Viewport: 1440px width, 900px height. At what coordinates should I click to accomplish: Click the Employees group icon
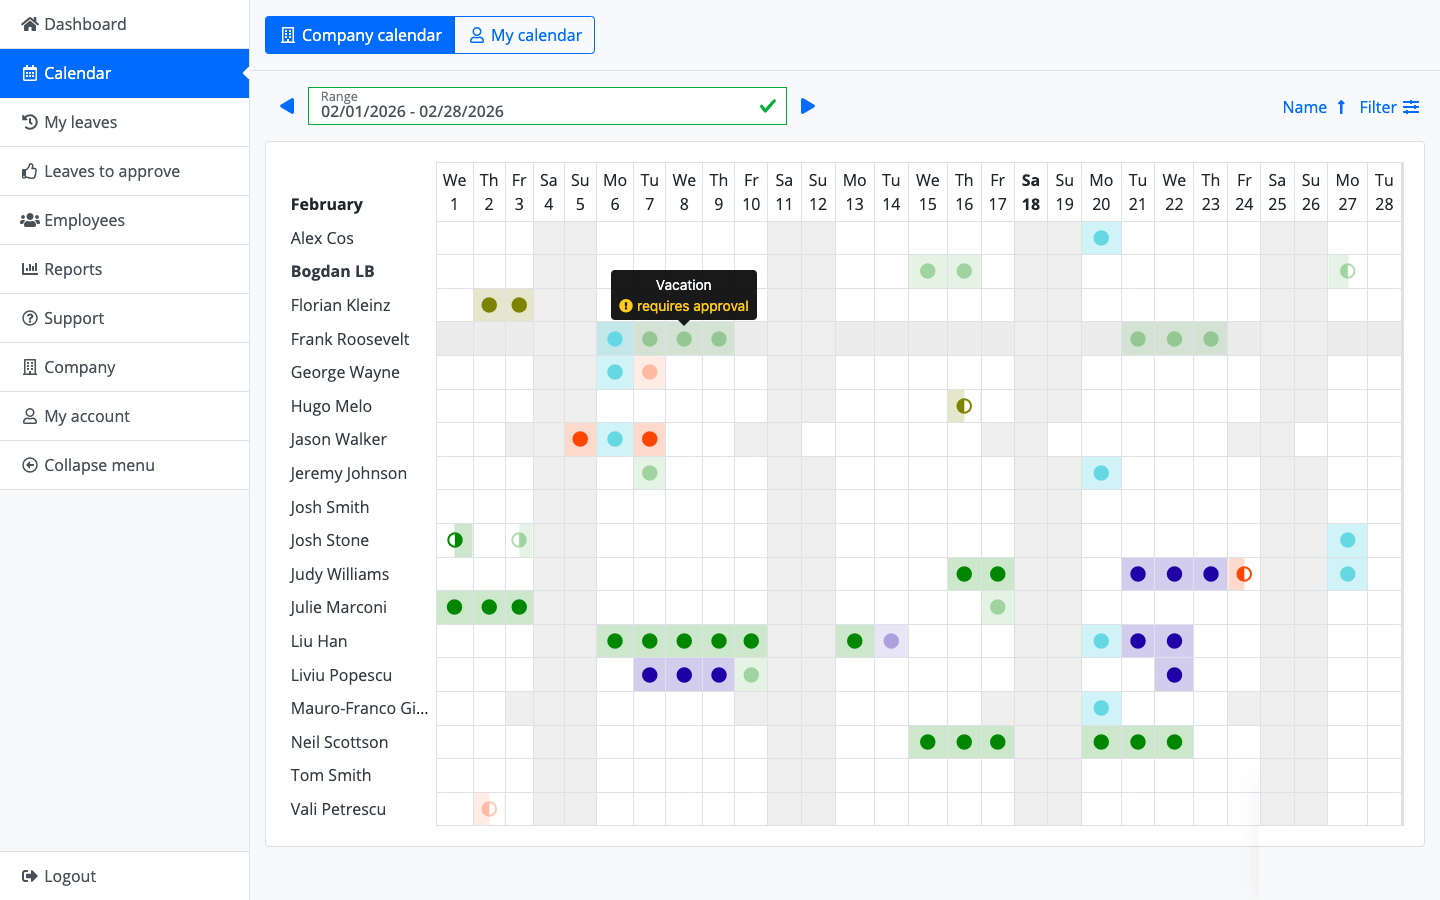point(30,220)
